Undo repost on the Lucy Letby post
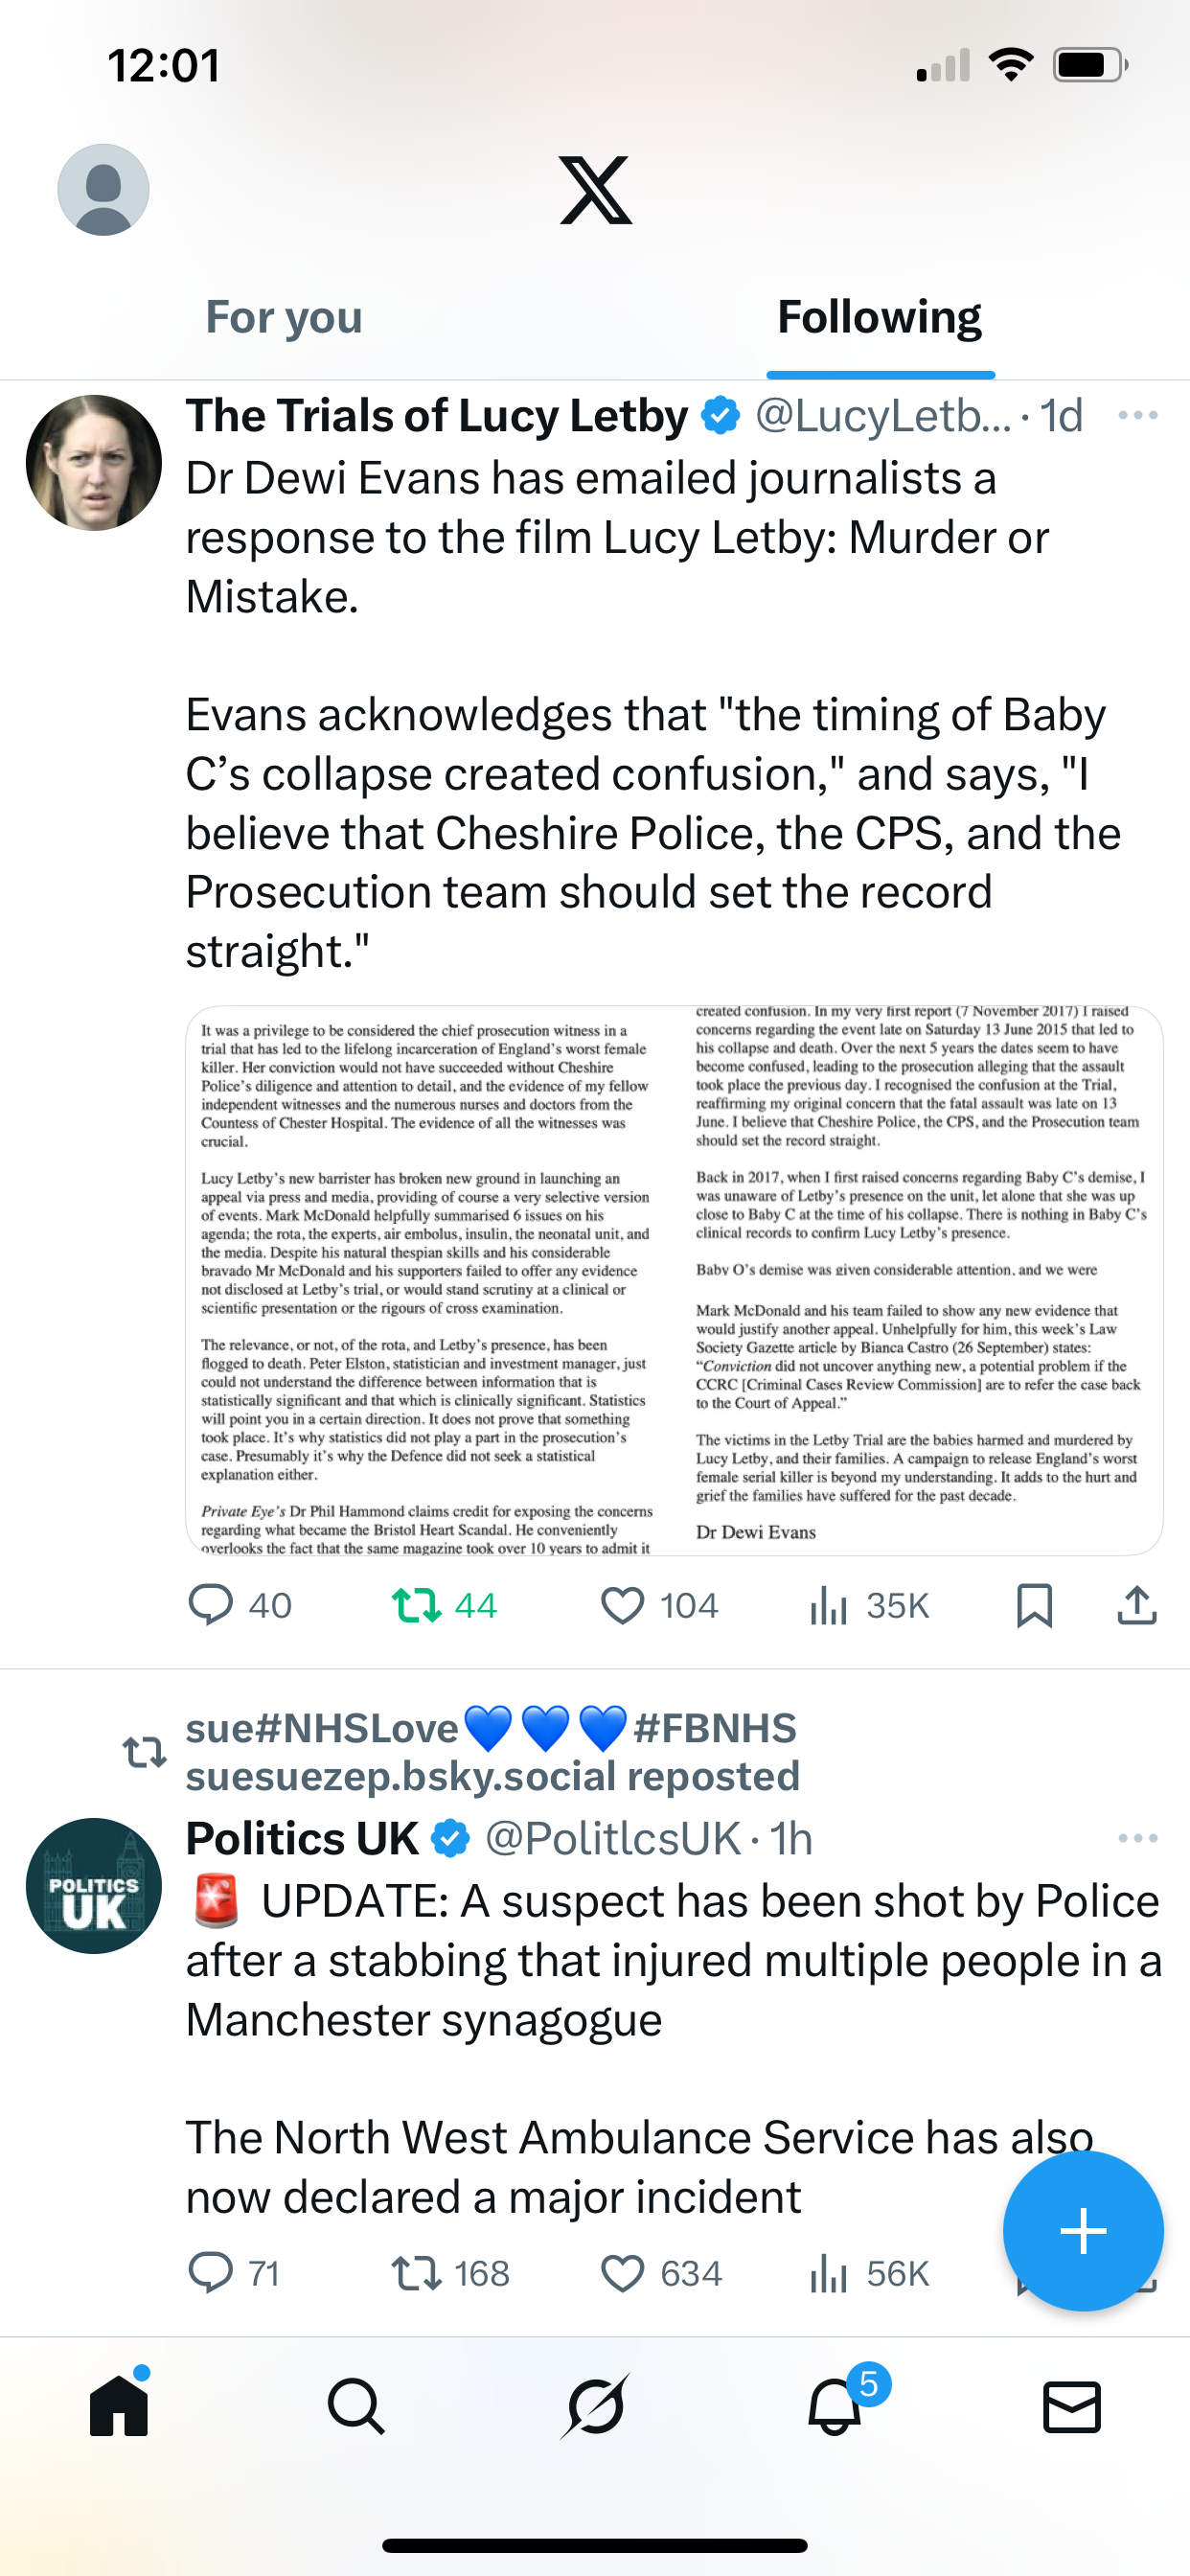This screenshot has height=2576, width=1190. pos(416,1605)
